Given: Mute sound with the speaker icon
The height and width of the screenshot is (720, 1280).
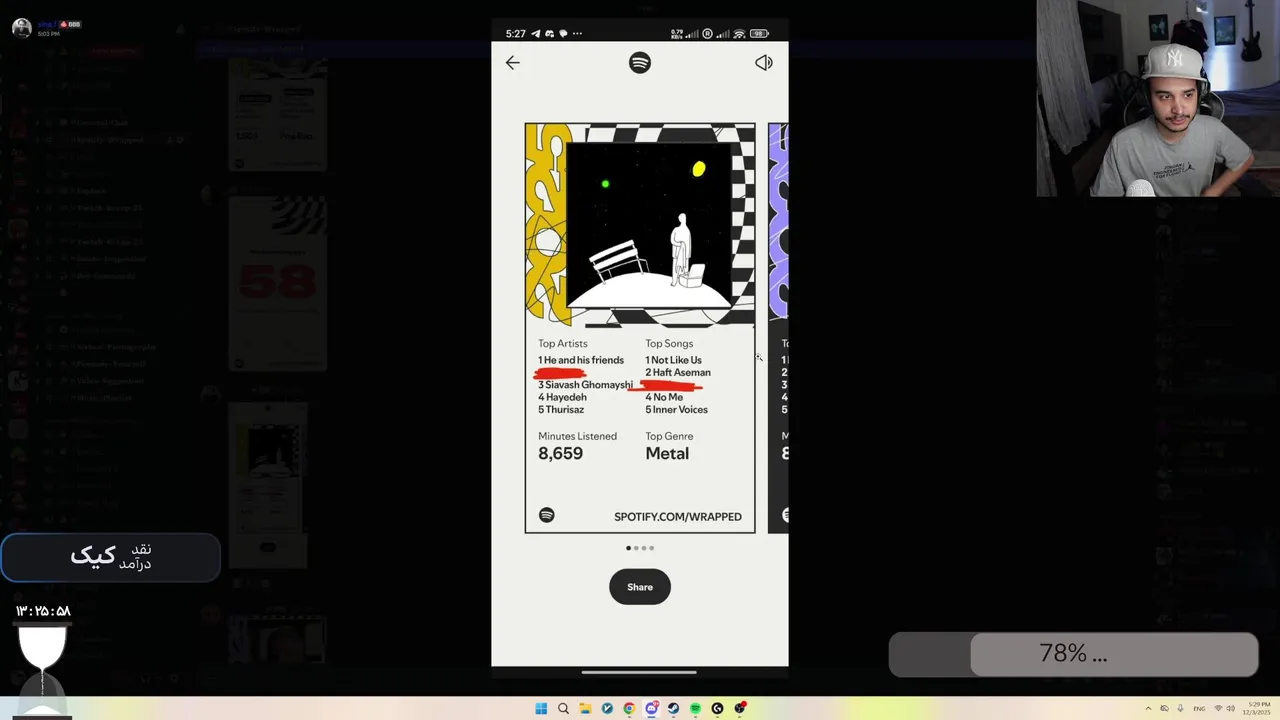Looking at the screenshot, I should (764, 63).
